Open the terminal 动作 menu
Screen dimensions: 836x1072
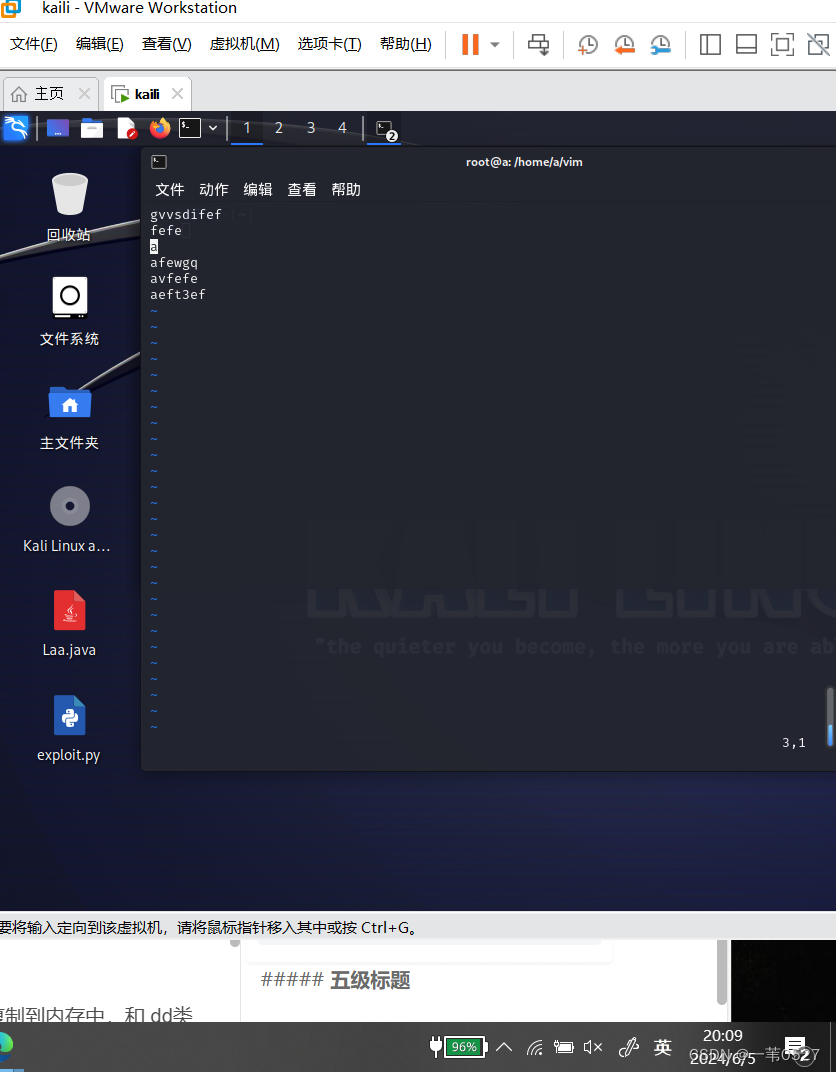click(x=213, y=189)
